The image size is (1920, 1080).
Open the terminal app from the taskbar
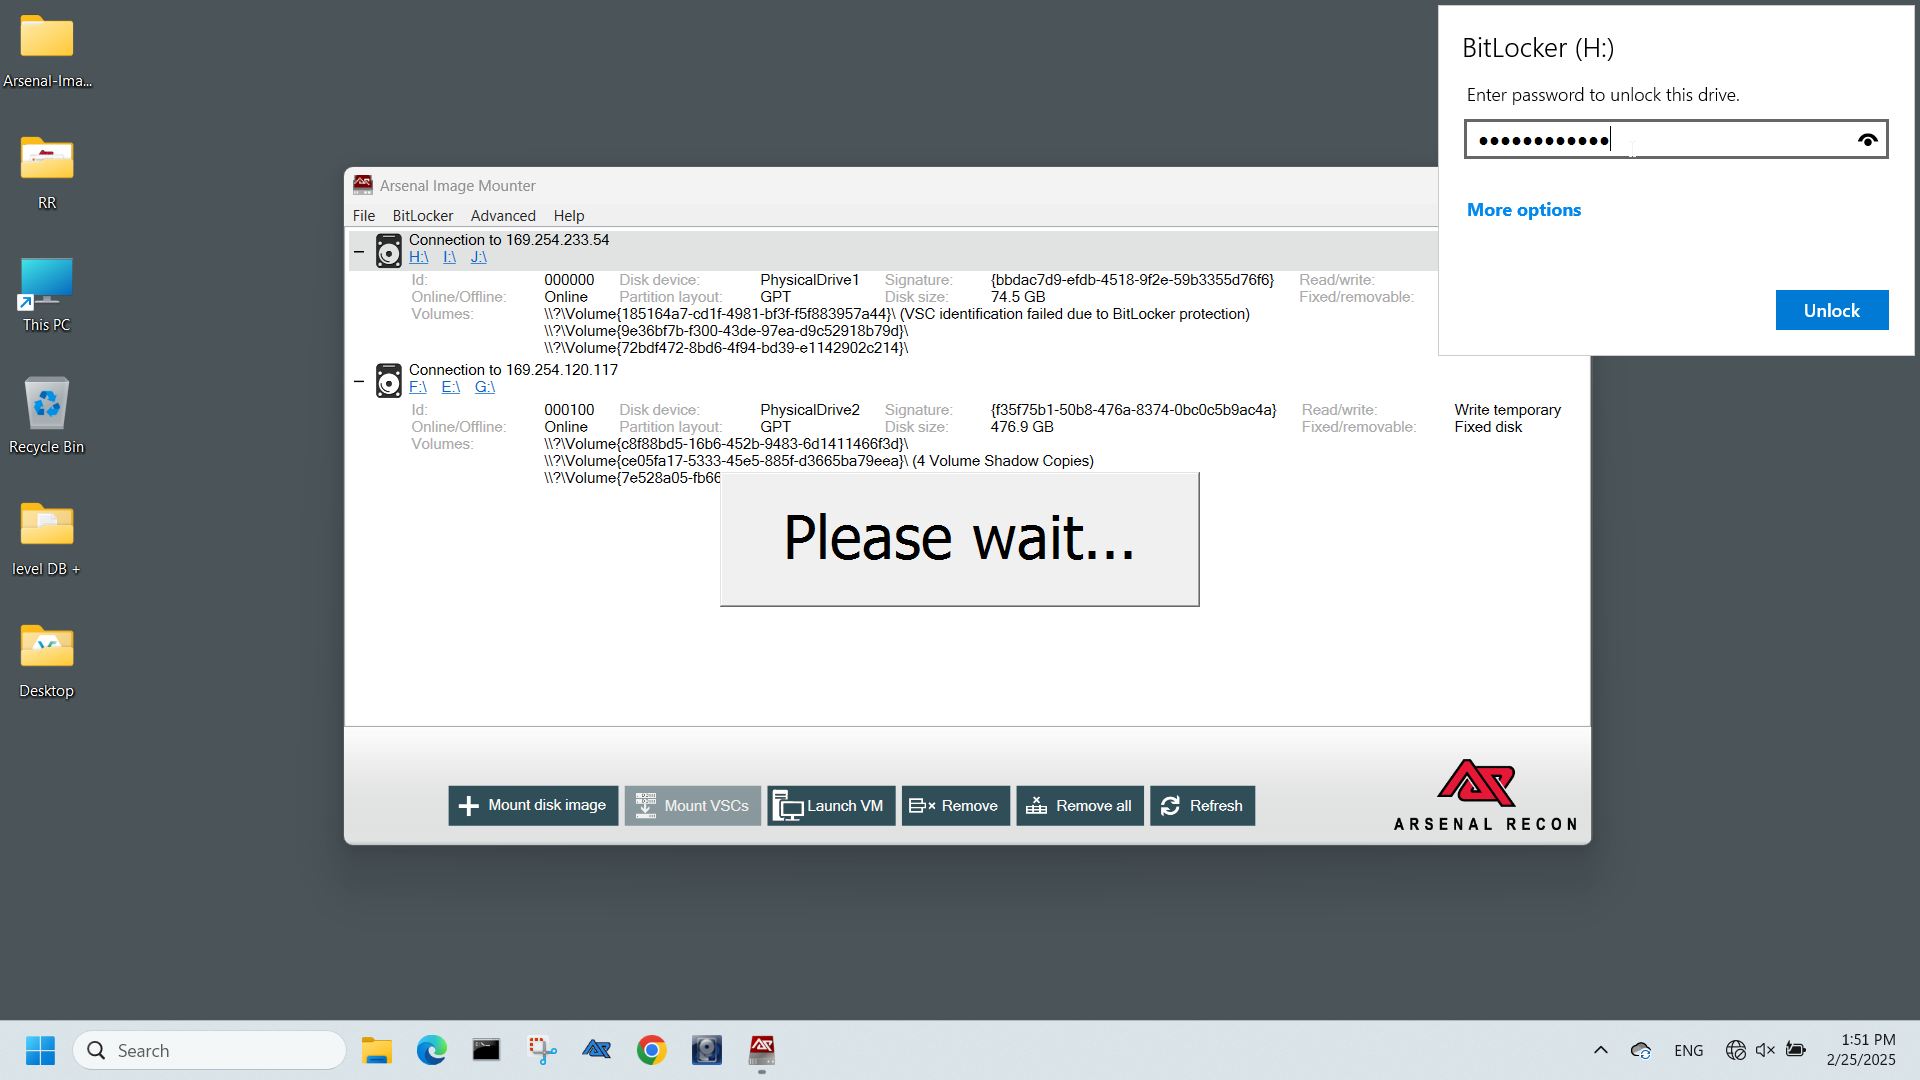point(487,1050)
